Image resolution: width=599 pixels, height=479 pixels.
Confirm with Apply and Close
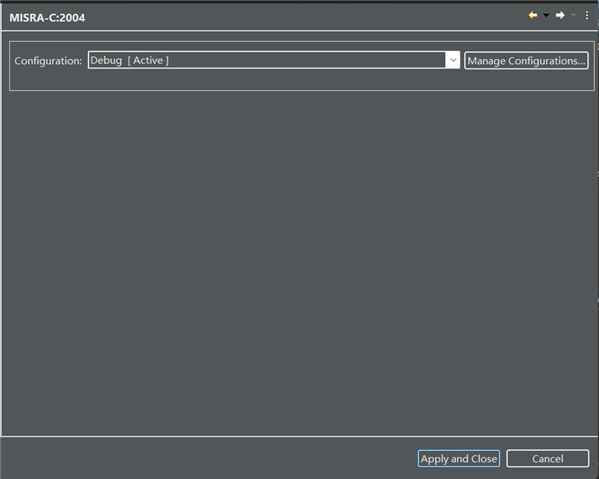coord(459,458)
